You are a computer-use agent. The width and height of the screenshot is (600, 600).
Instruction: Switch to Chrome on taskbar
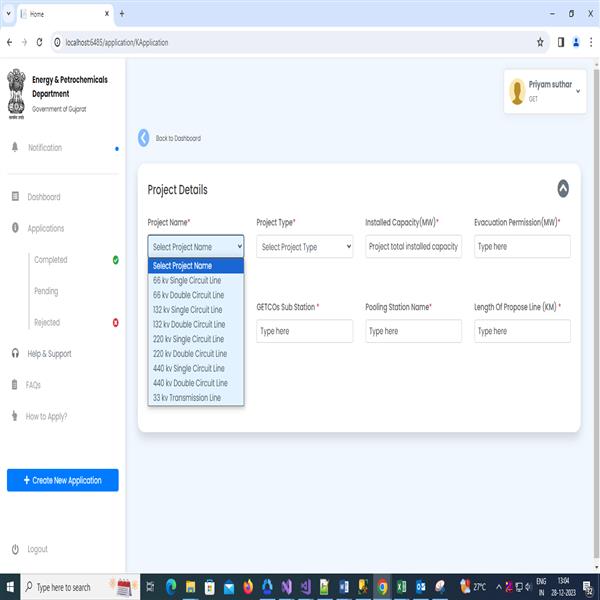[x=382, y=587]
